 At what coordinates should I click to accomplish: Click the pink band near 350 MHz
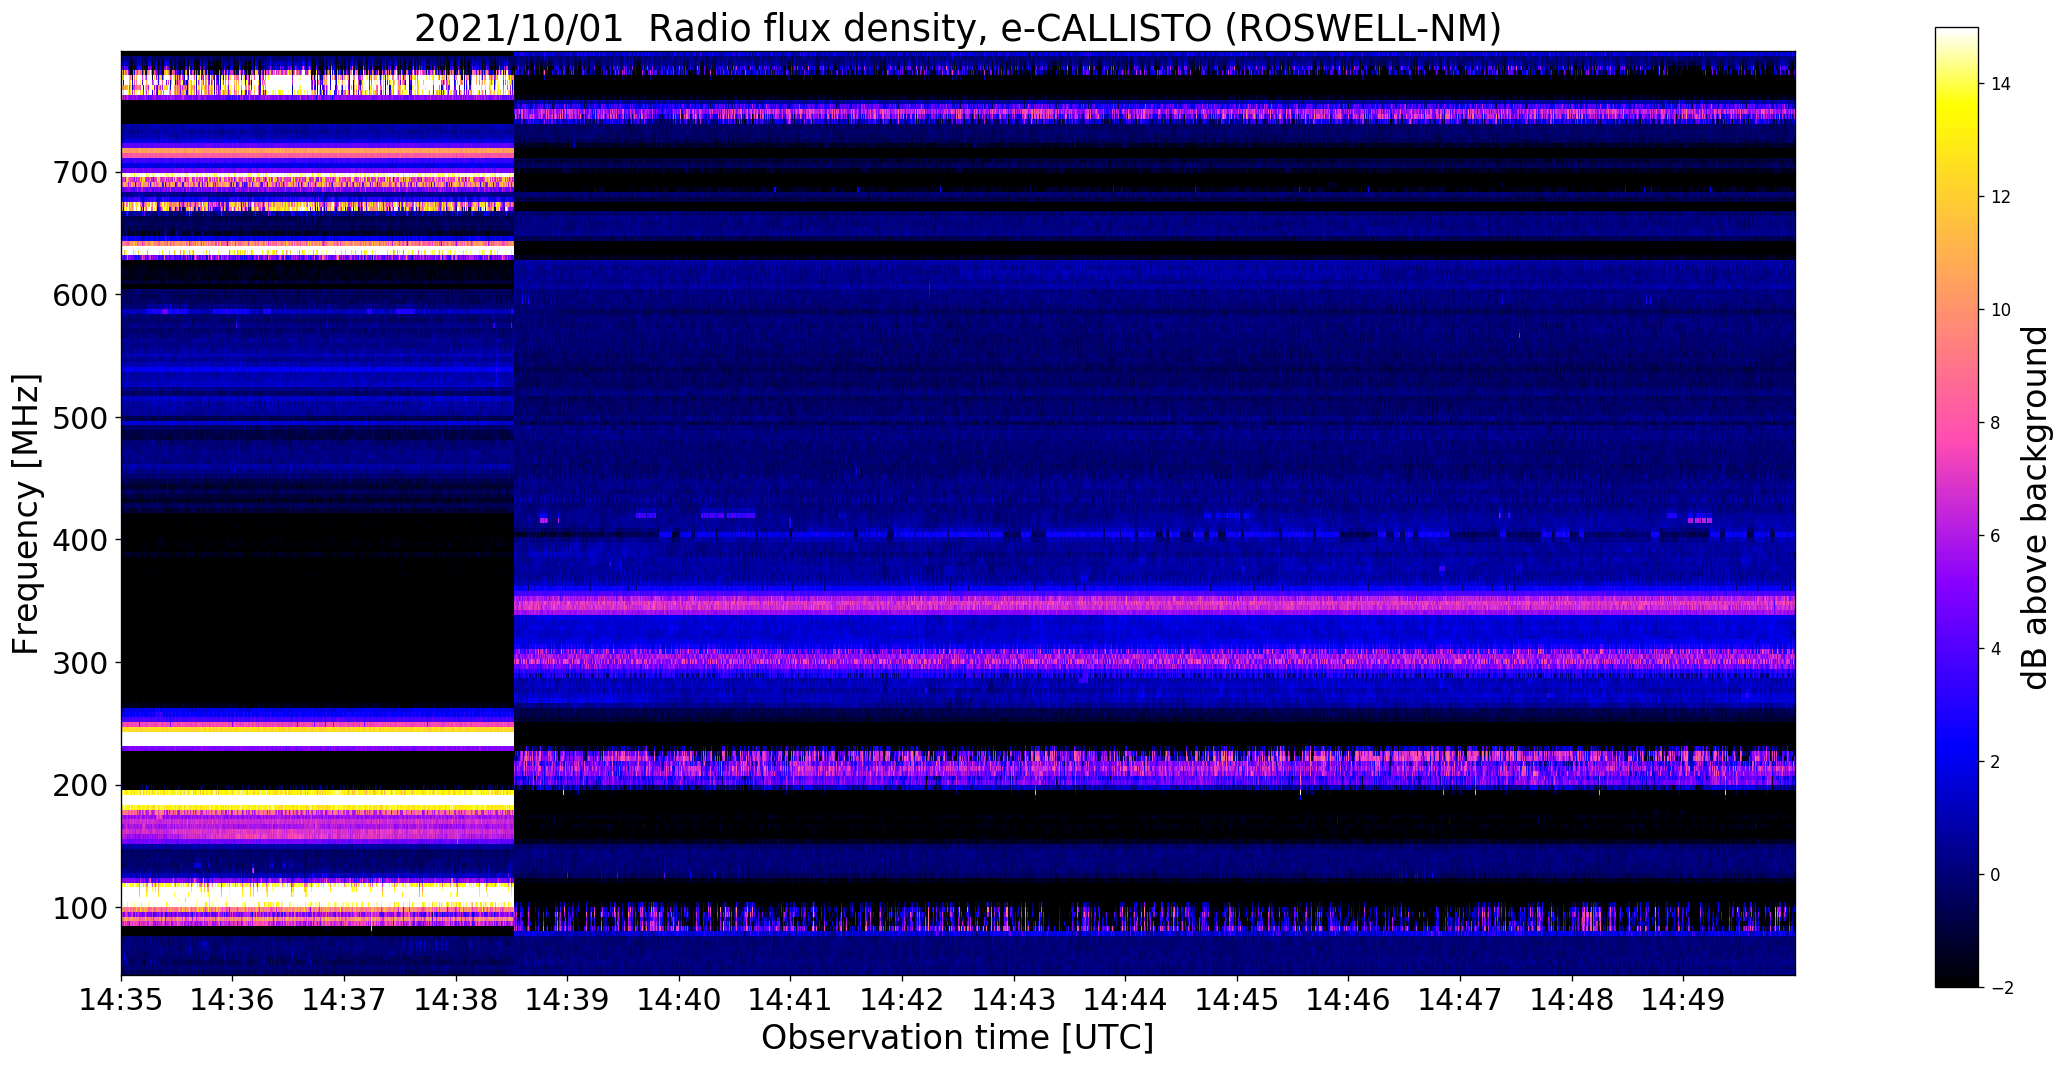[1154, 604]
